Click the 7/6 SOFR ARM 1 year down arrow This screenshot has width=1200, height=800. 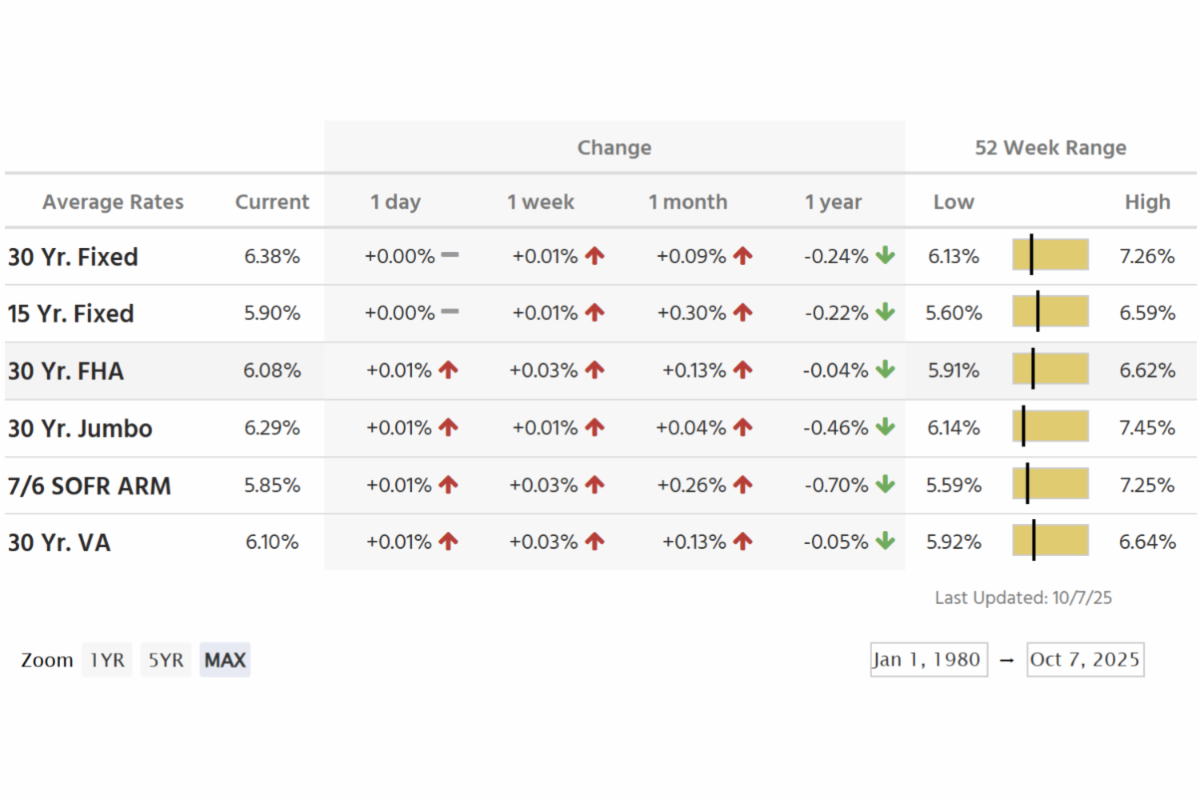(x=885, y=485)
